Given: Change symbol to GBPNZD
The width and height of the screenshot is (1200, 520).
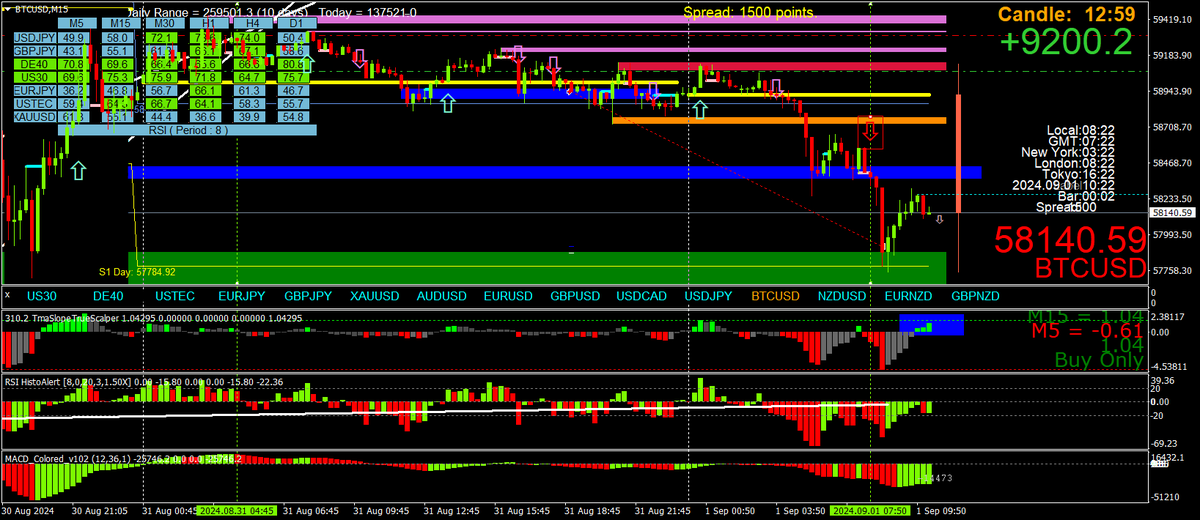Looking at the screenshot, I should click(x=975, y=296).
